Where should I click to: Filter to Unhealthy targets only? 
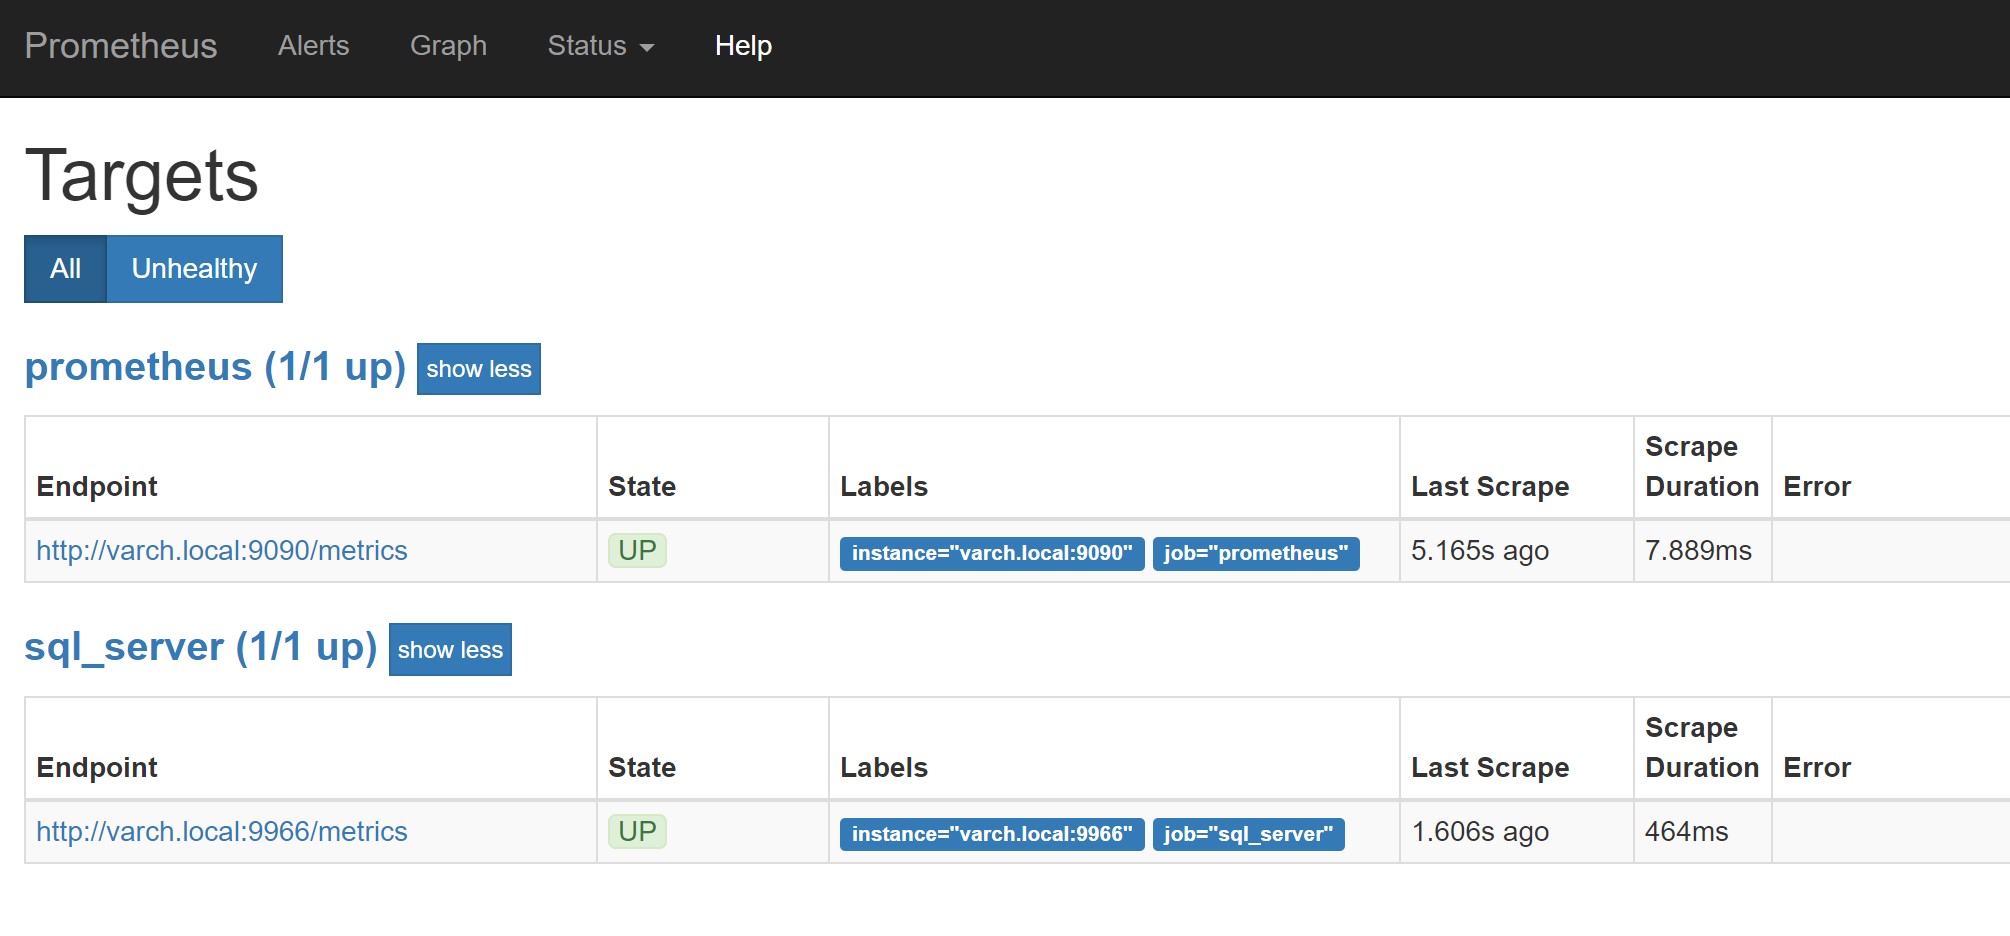point(194,269)
